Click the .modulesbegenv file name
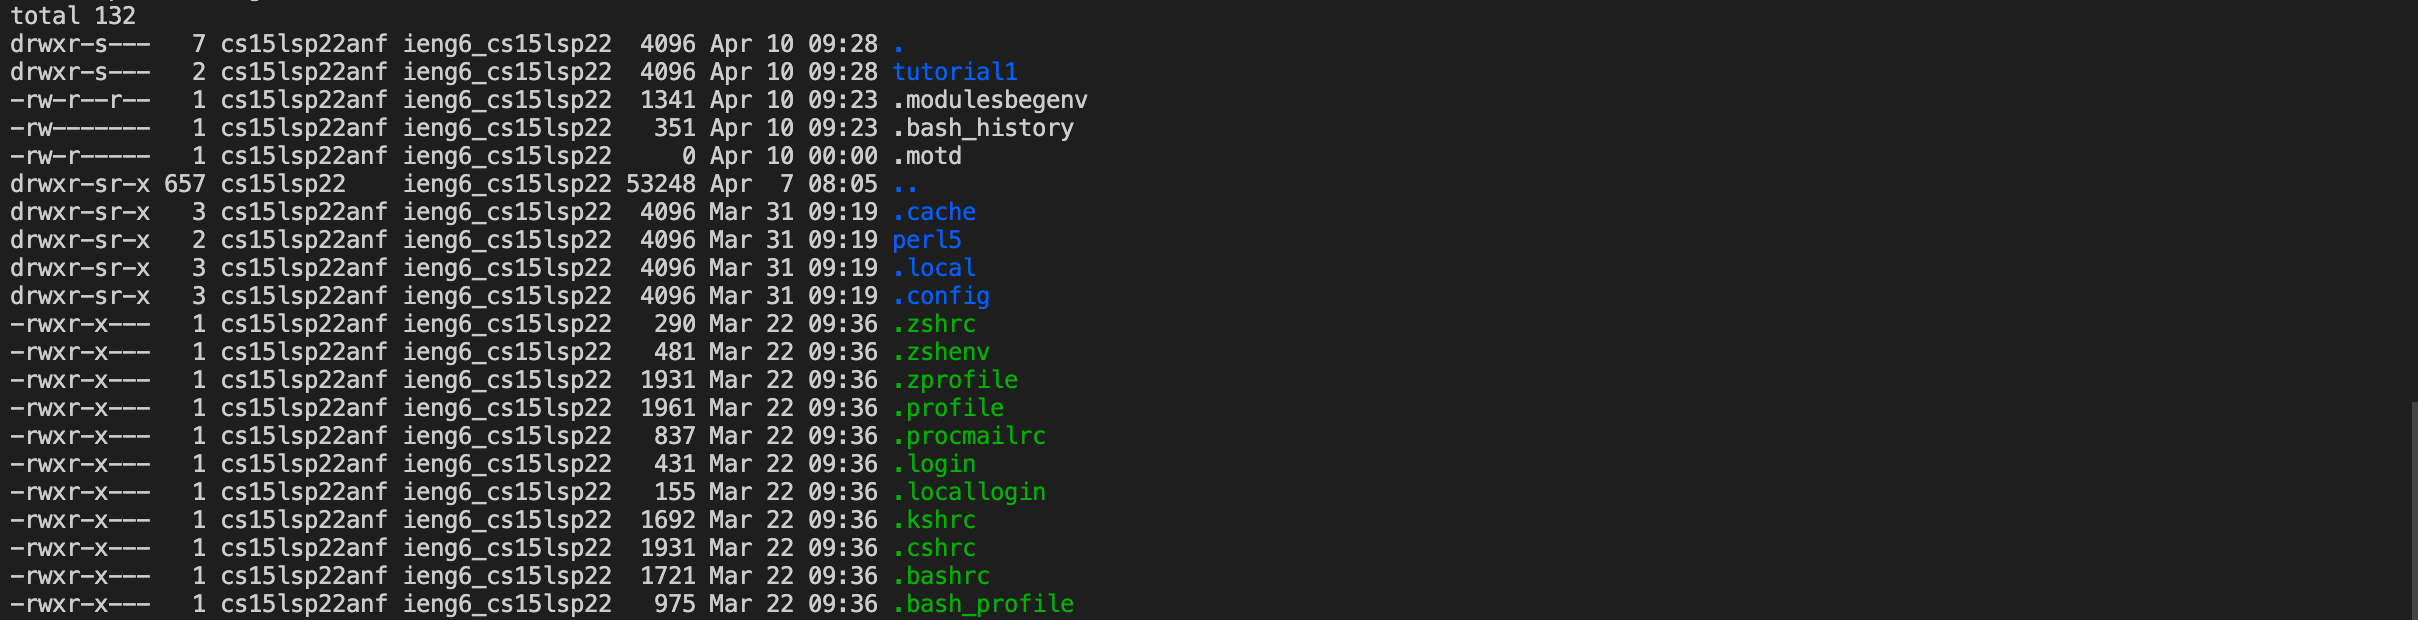Image resolution: width=2418 pixels, height=620 pixels. click(x=990, y=100)
